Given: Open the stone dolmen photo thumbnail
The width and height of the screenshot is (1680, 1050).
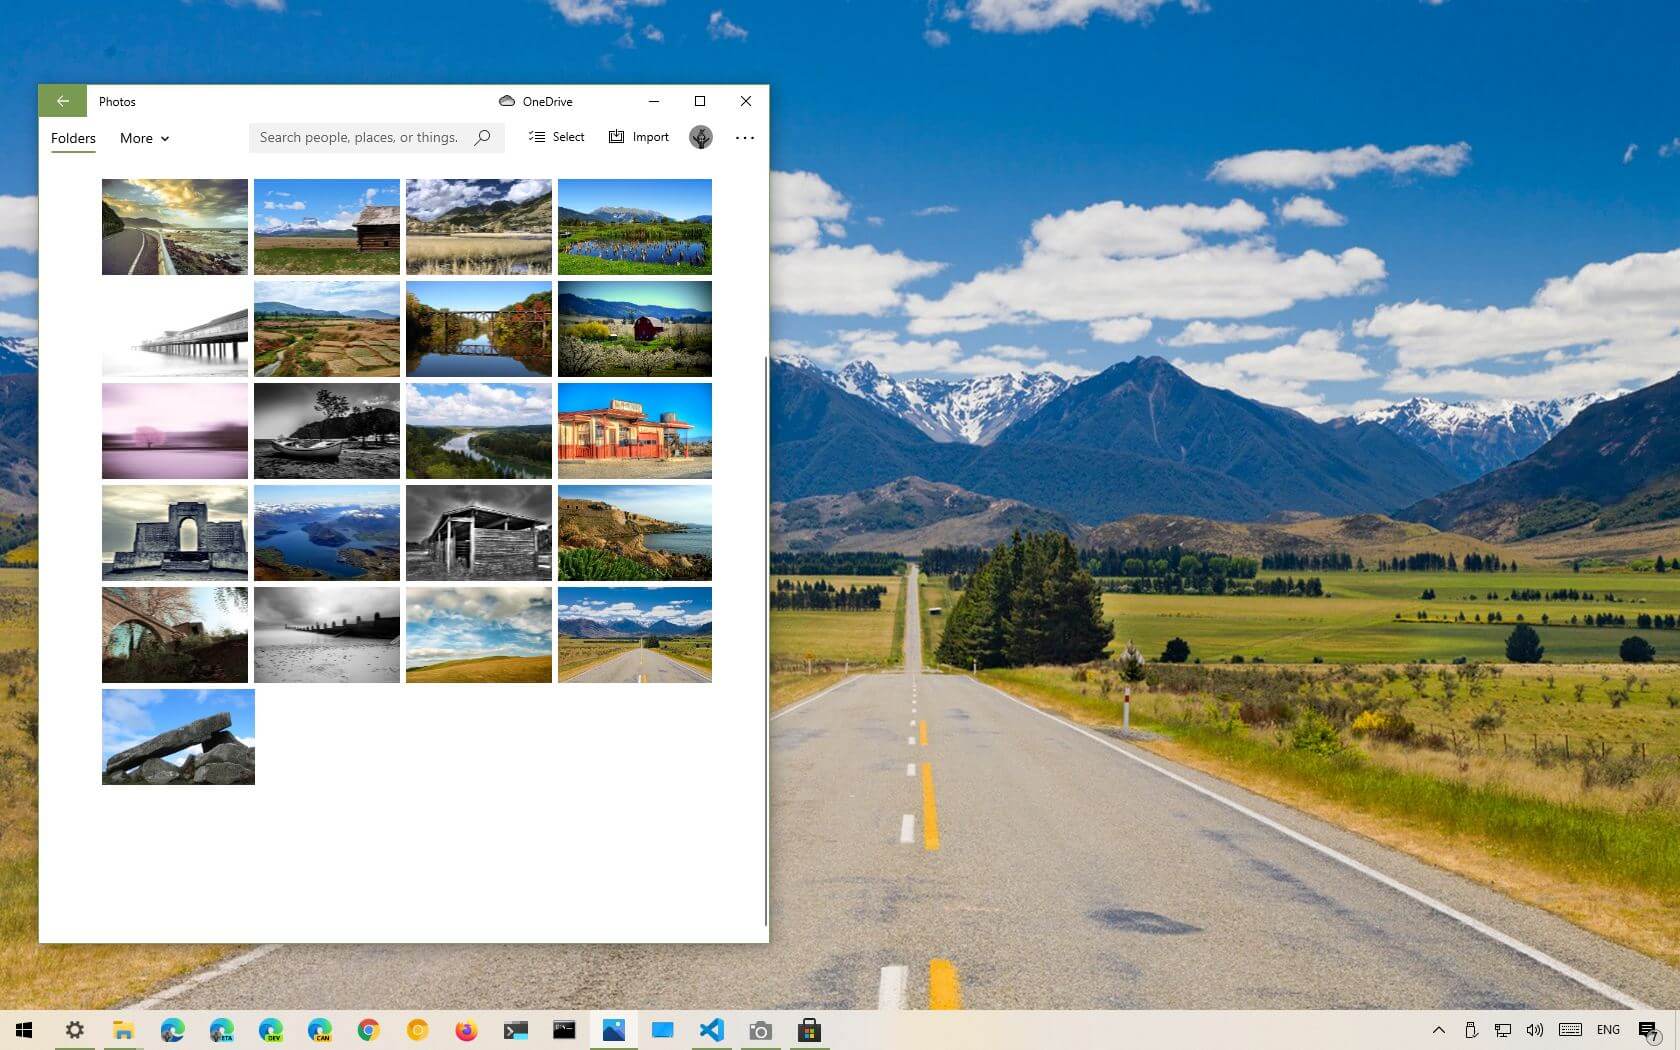Looking at the screenshot, I should (178, 737).
